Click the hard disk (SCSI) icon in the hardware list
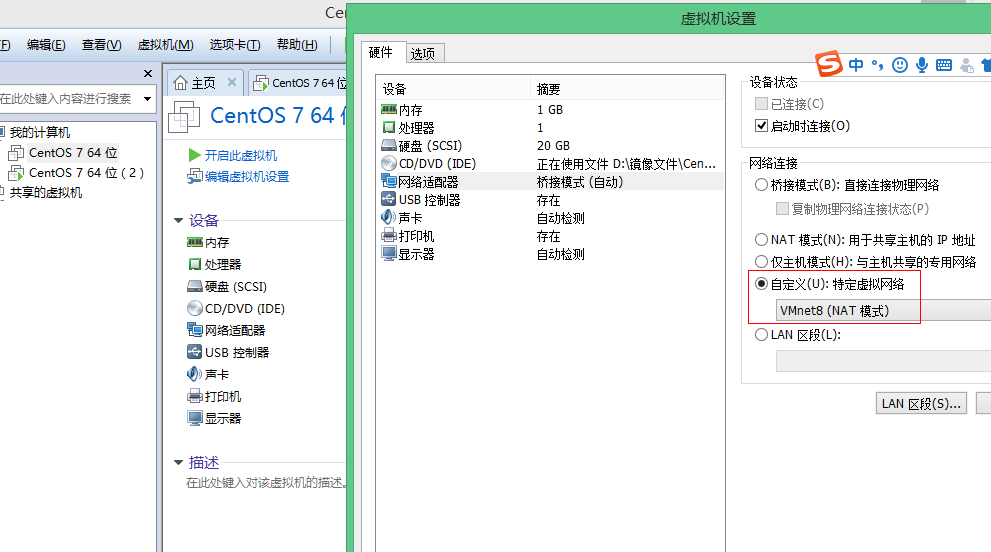Image resolution: width=991 pixels, height=552 pixels. click(x=389, y=145)
